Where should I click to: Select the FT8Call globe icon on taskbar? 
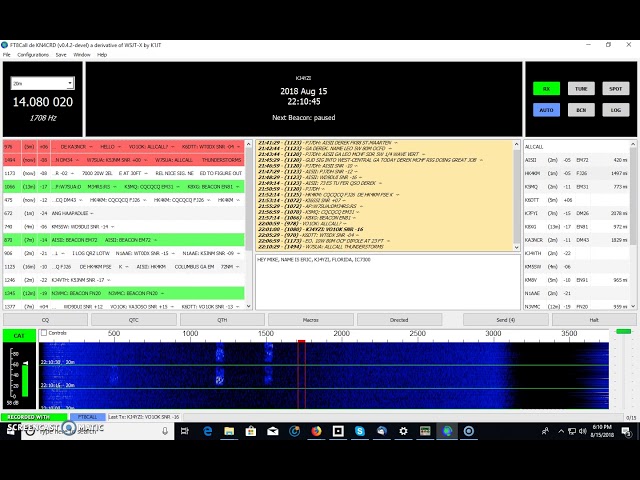pyautogui.click(x=447, y=431)
